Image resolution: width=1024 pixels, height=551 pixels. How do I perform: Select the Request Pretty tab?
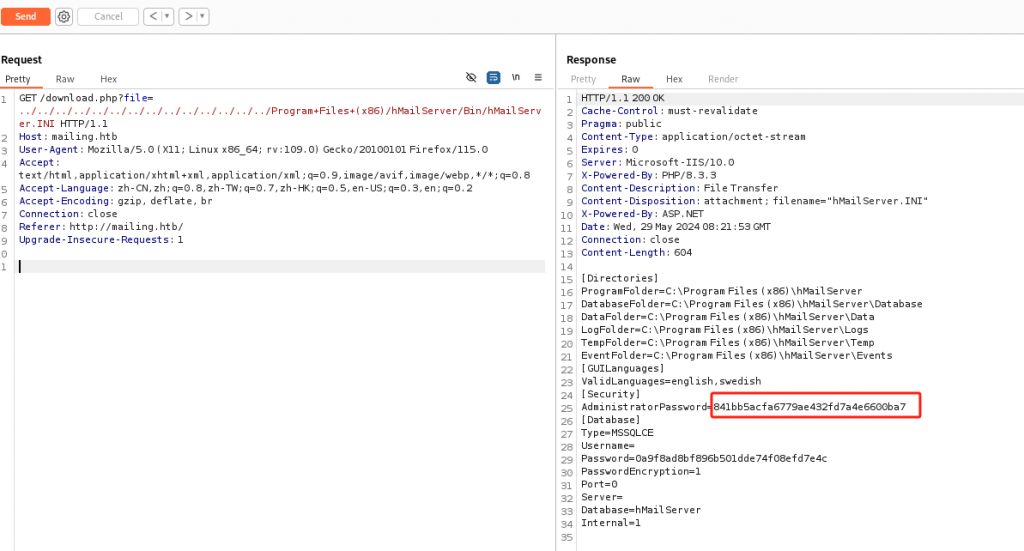(18, 79)
